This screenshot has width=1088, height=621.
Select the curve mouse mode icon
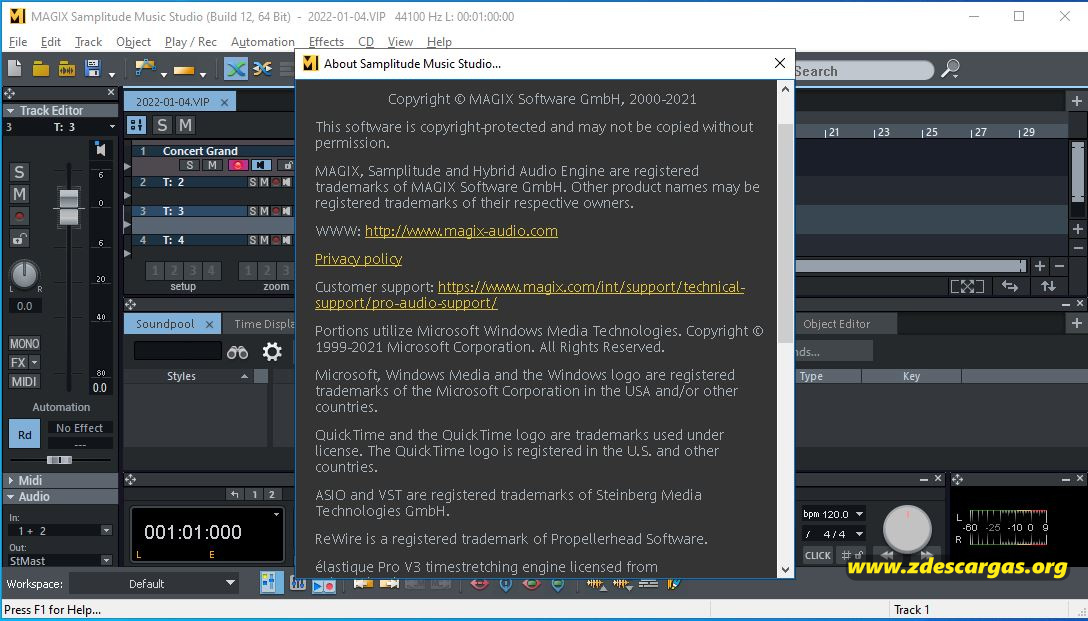pyautogui.click(x=145, y=68)
